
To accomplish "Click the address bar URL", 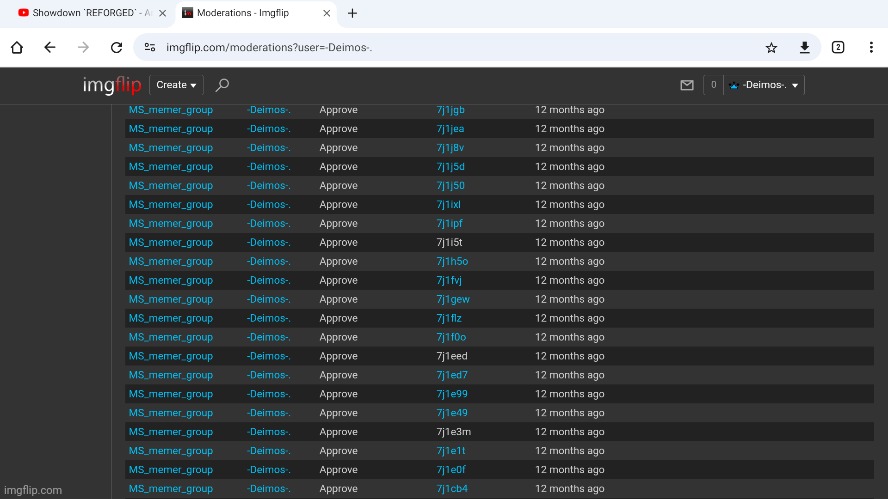I will tap(269, 48).
